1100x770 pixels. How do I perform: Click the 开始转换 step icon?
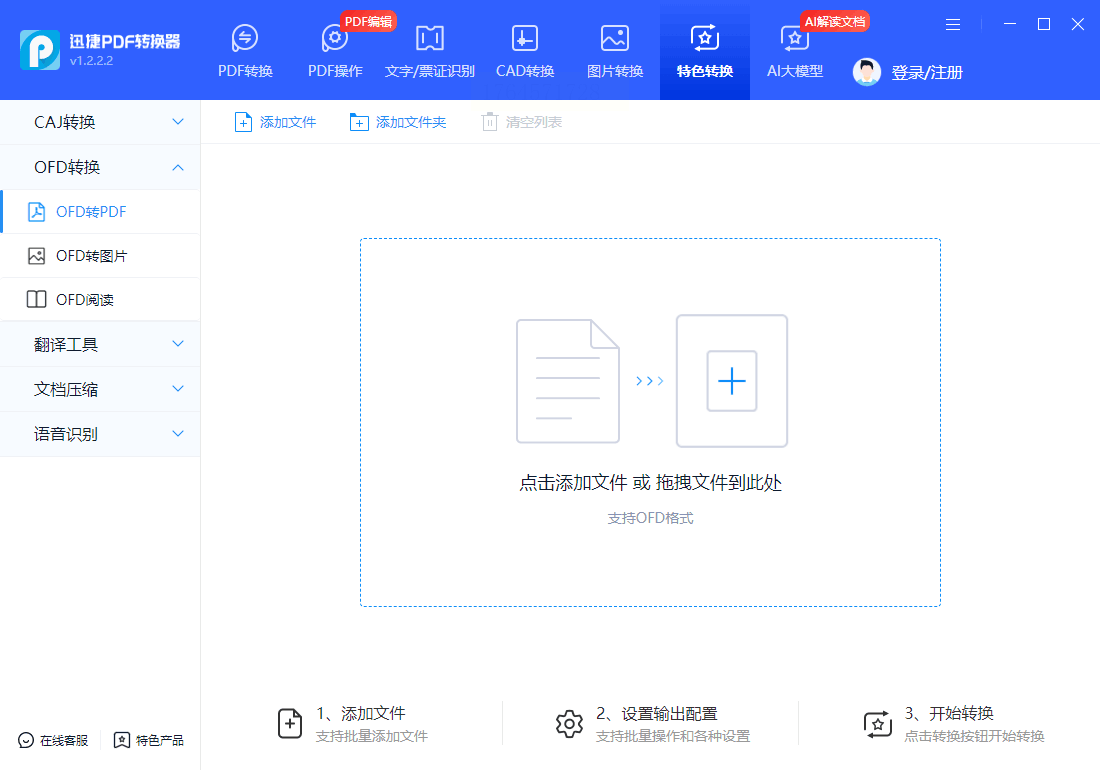click(878, 724)
